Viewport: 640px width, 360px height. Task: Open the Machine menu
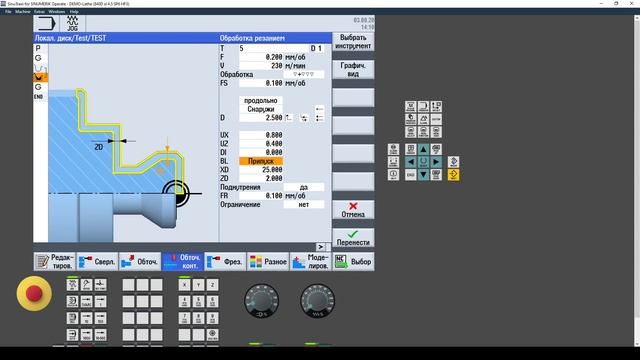pyautogui.click(x=23, y=11)
